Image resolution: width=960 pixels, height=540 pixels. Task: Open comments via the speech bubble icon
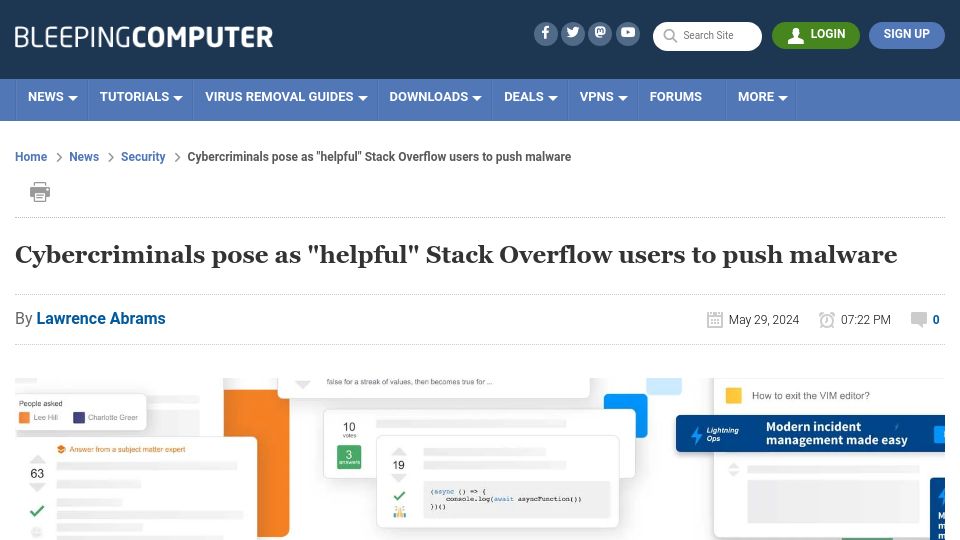point(918,319)
